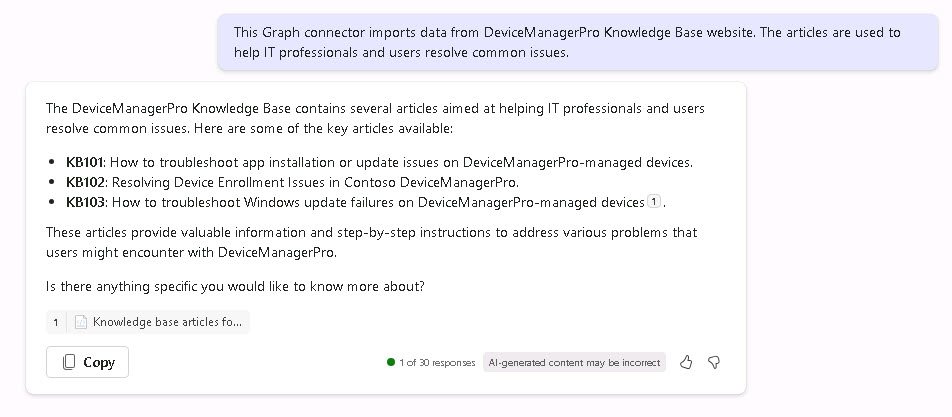Screen dimensions: 952x417
Task: Give the response a thumbs down
Action: 714,362
